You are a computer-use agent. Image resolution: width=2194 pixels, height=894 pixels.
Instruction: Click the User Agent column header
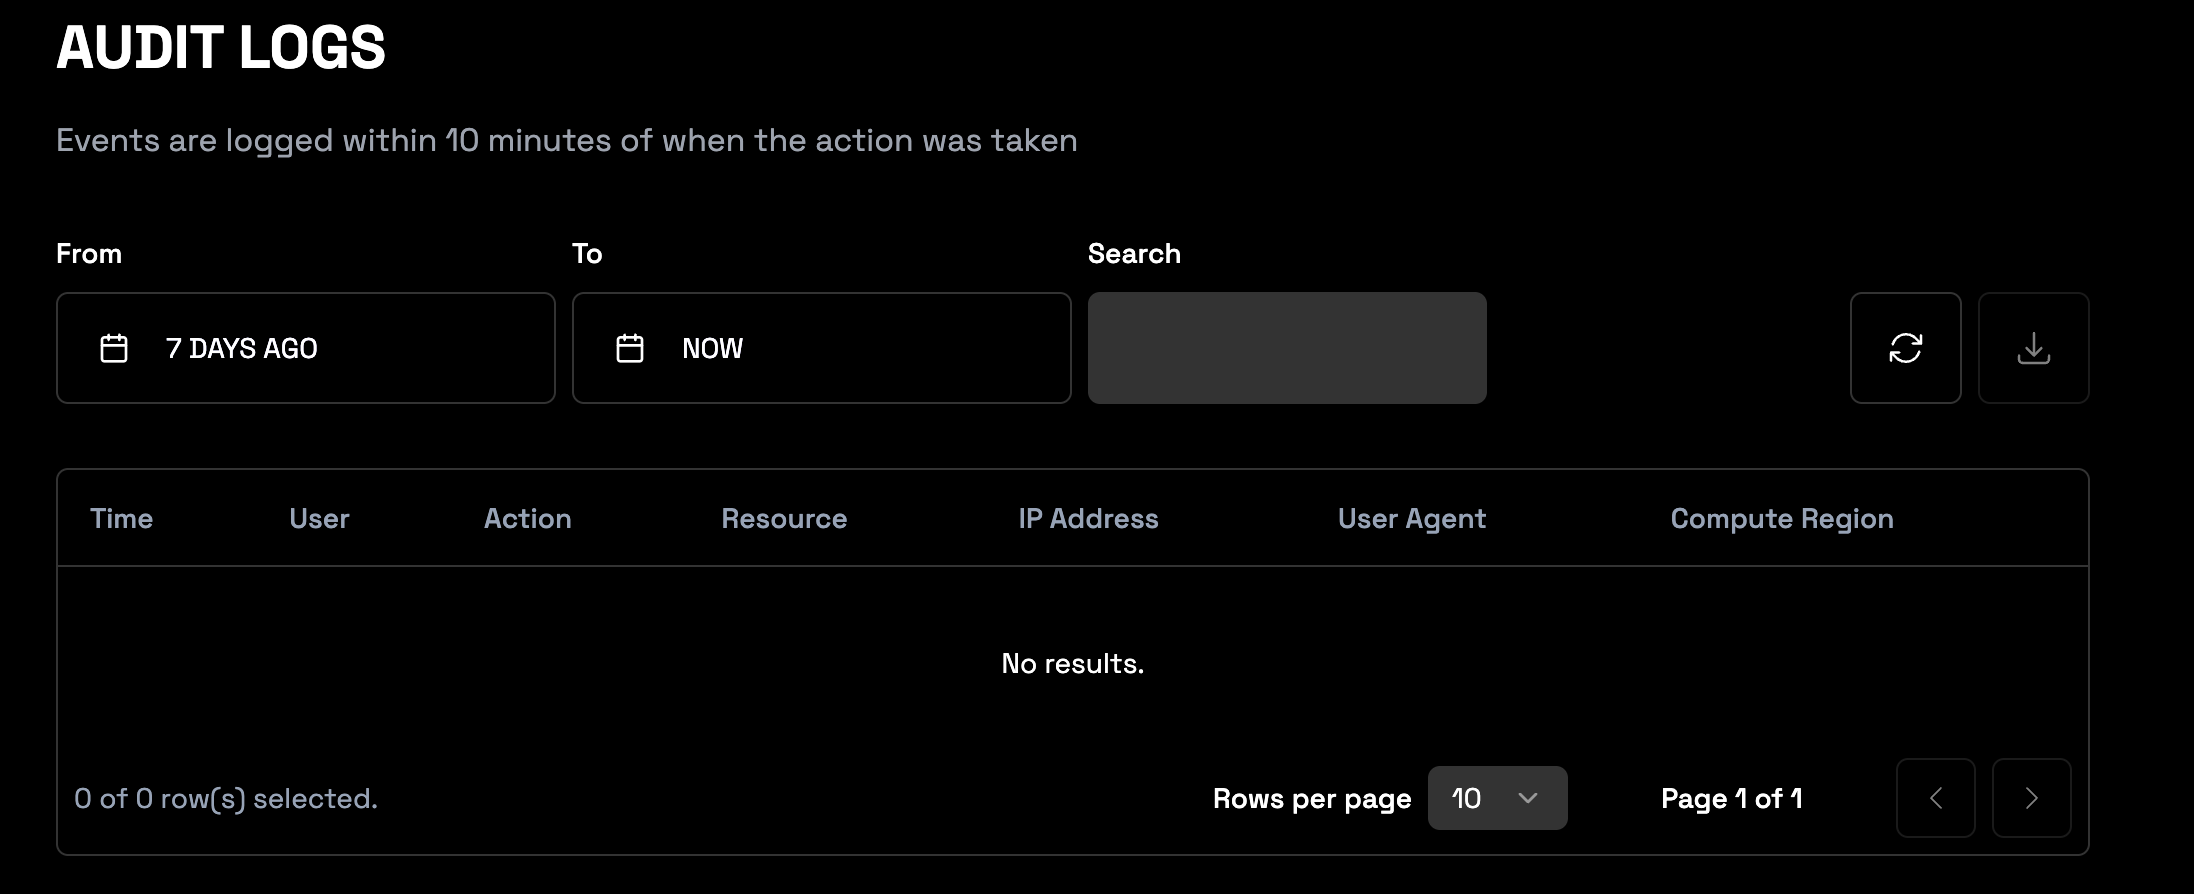[1411, 518]
